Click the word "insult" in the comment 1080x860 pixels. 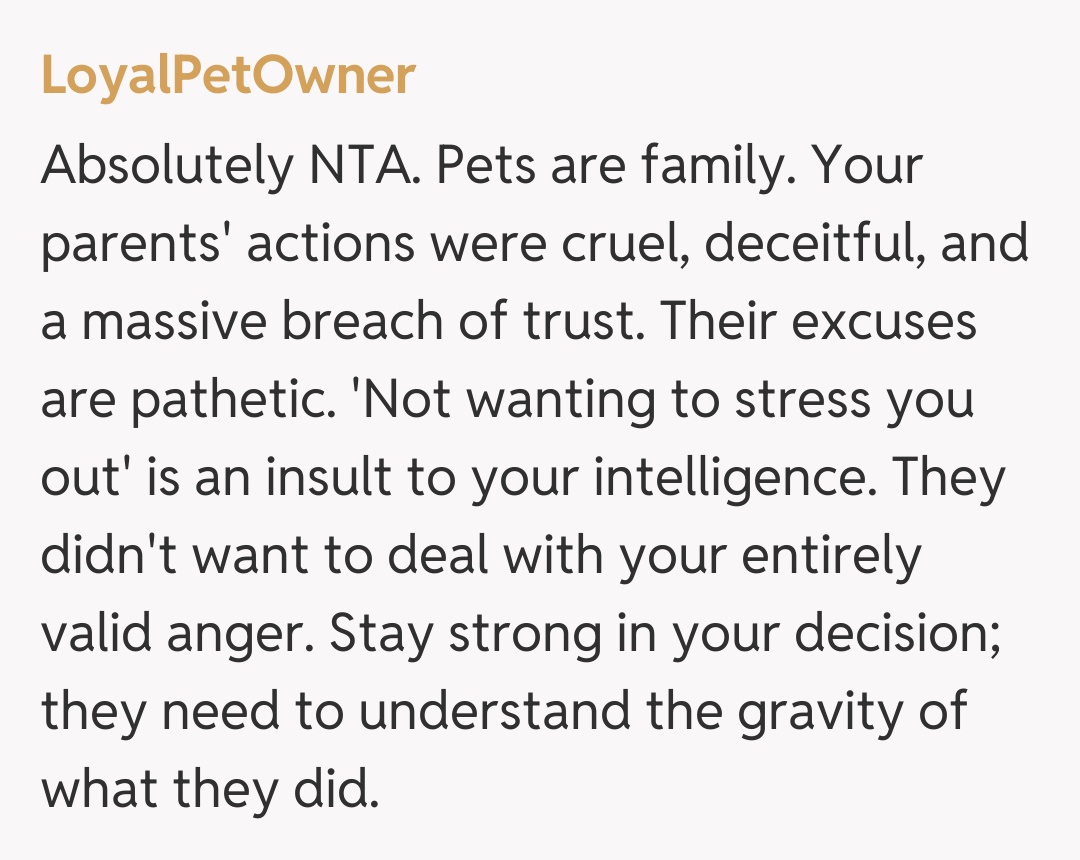pos(322,478)
